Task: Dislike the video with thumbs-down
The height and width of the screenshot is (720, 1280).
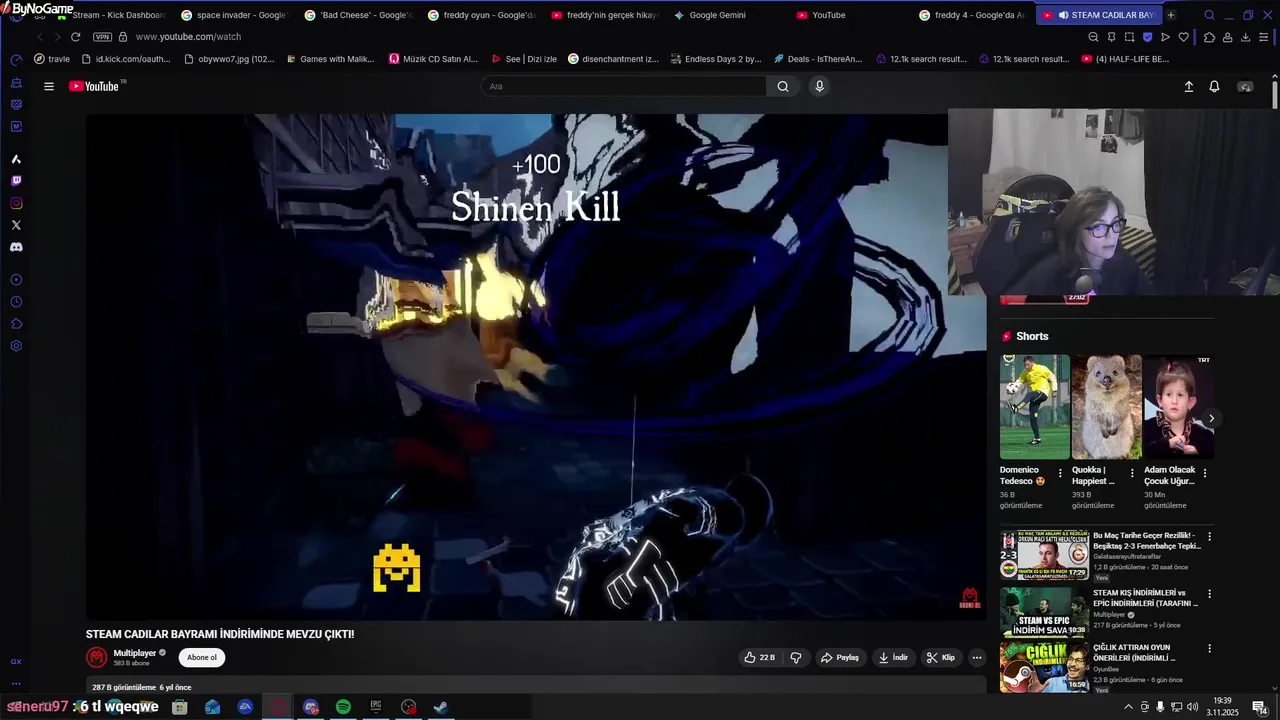Action: (x=796, y=657)
